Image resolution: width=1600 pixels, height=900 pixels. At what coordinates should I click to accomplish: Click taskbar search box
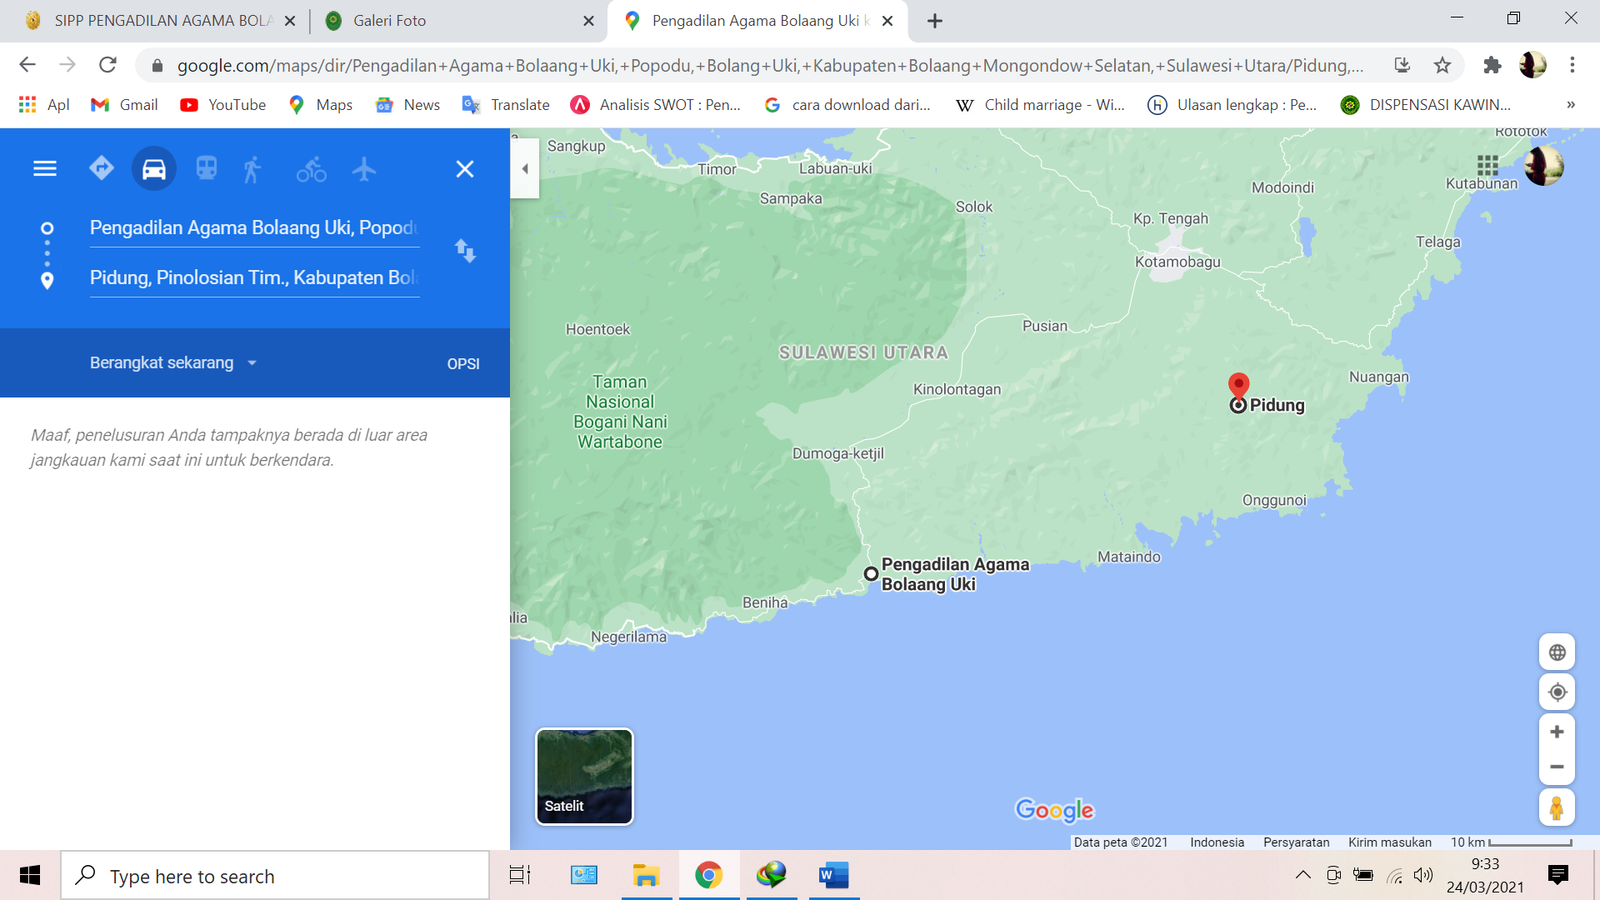[275, 876]
